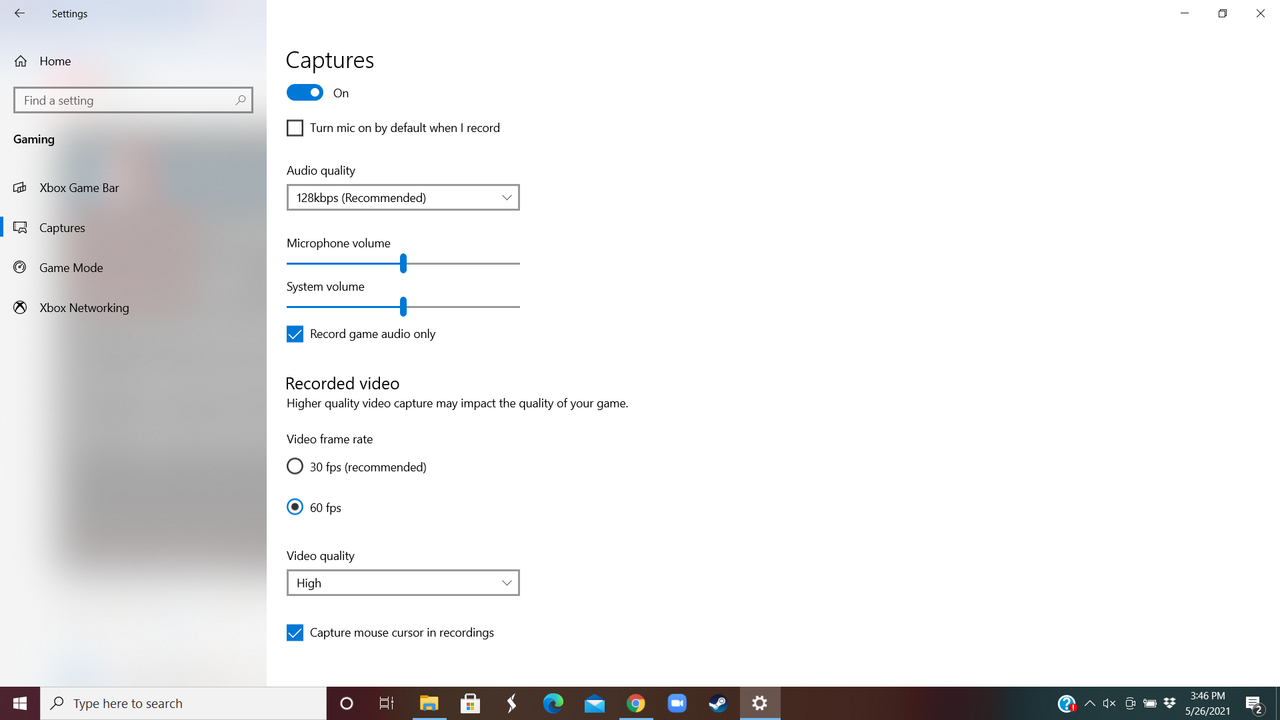Image resolution: width=1280 pixels, height=720 pixels.
Task: Open Zoom from the taskbar
Action: pyautogui.click(x=677, y=704)
